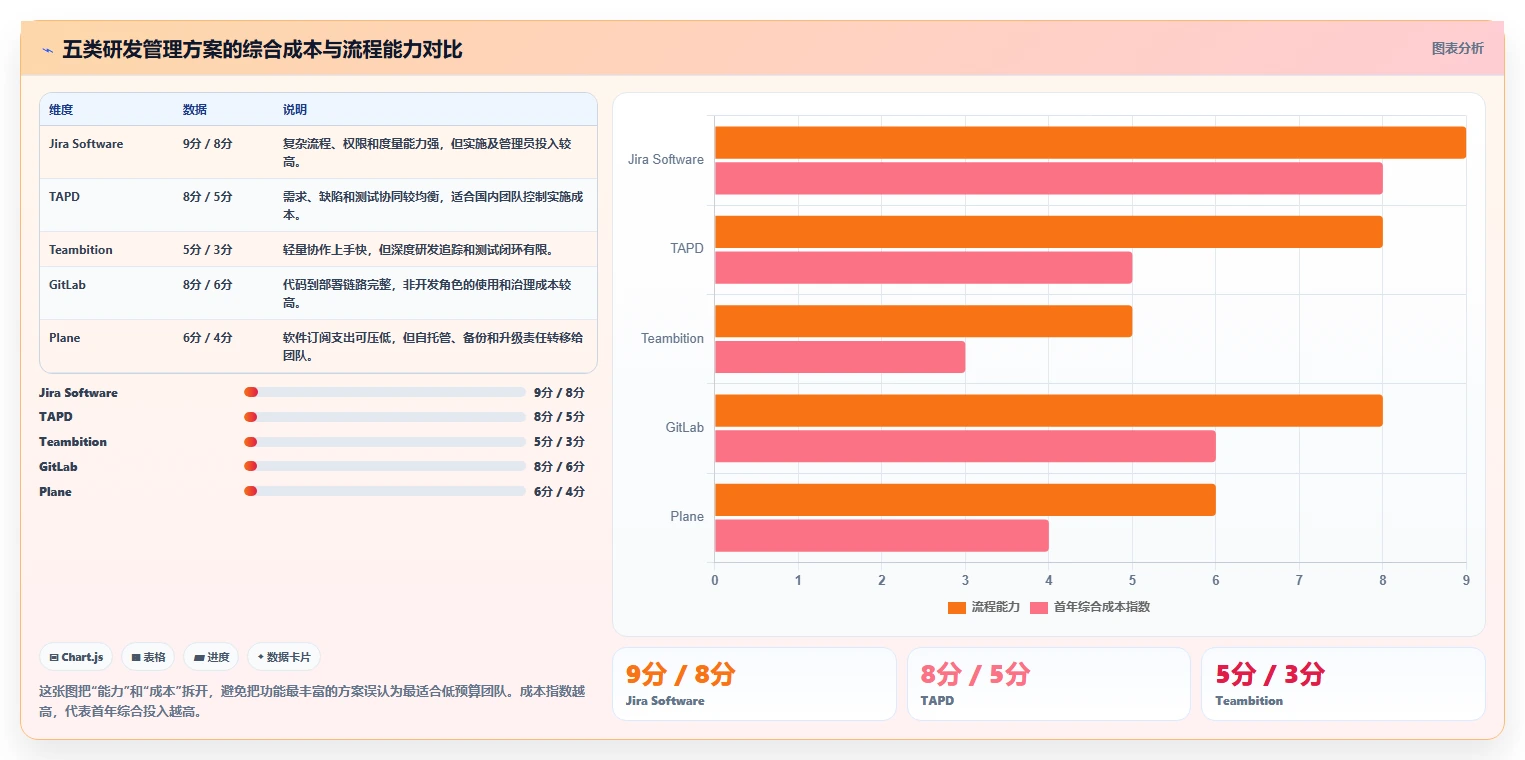Click Teambition orange 流程能力 bar
Screen dimensions: 1525x760
(923, 321)
